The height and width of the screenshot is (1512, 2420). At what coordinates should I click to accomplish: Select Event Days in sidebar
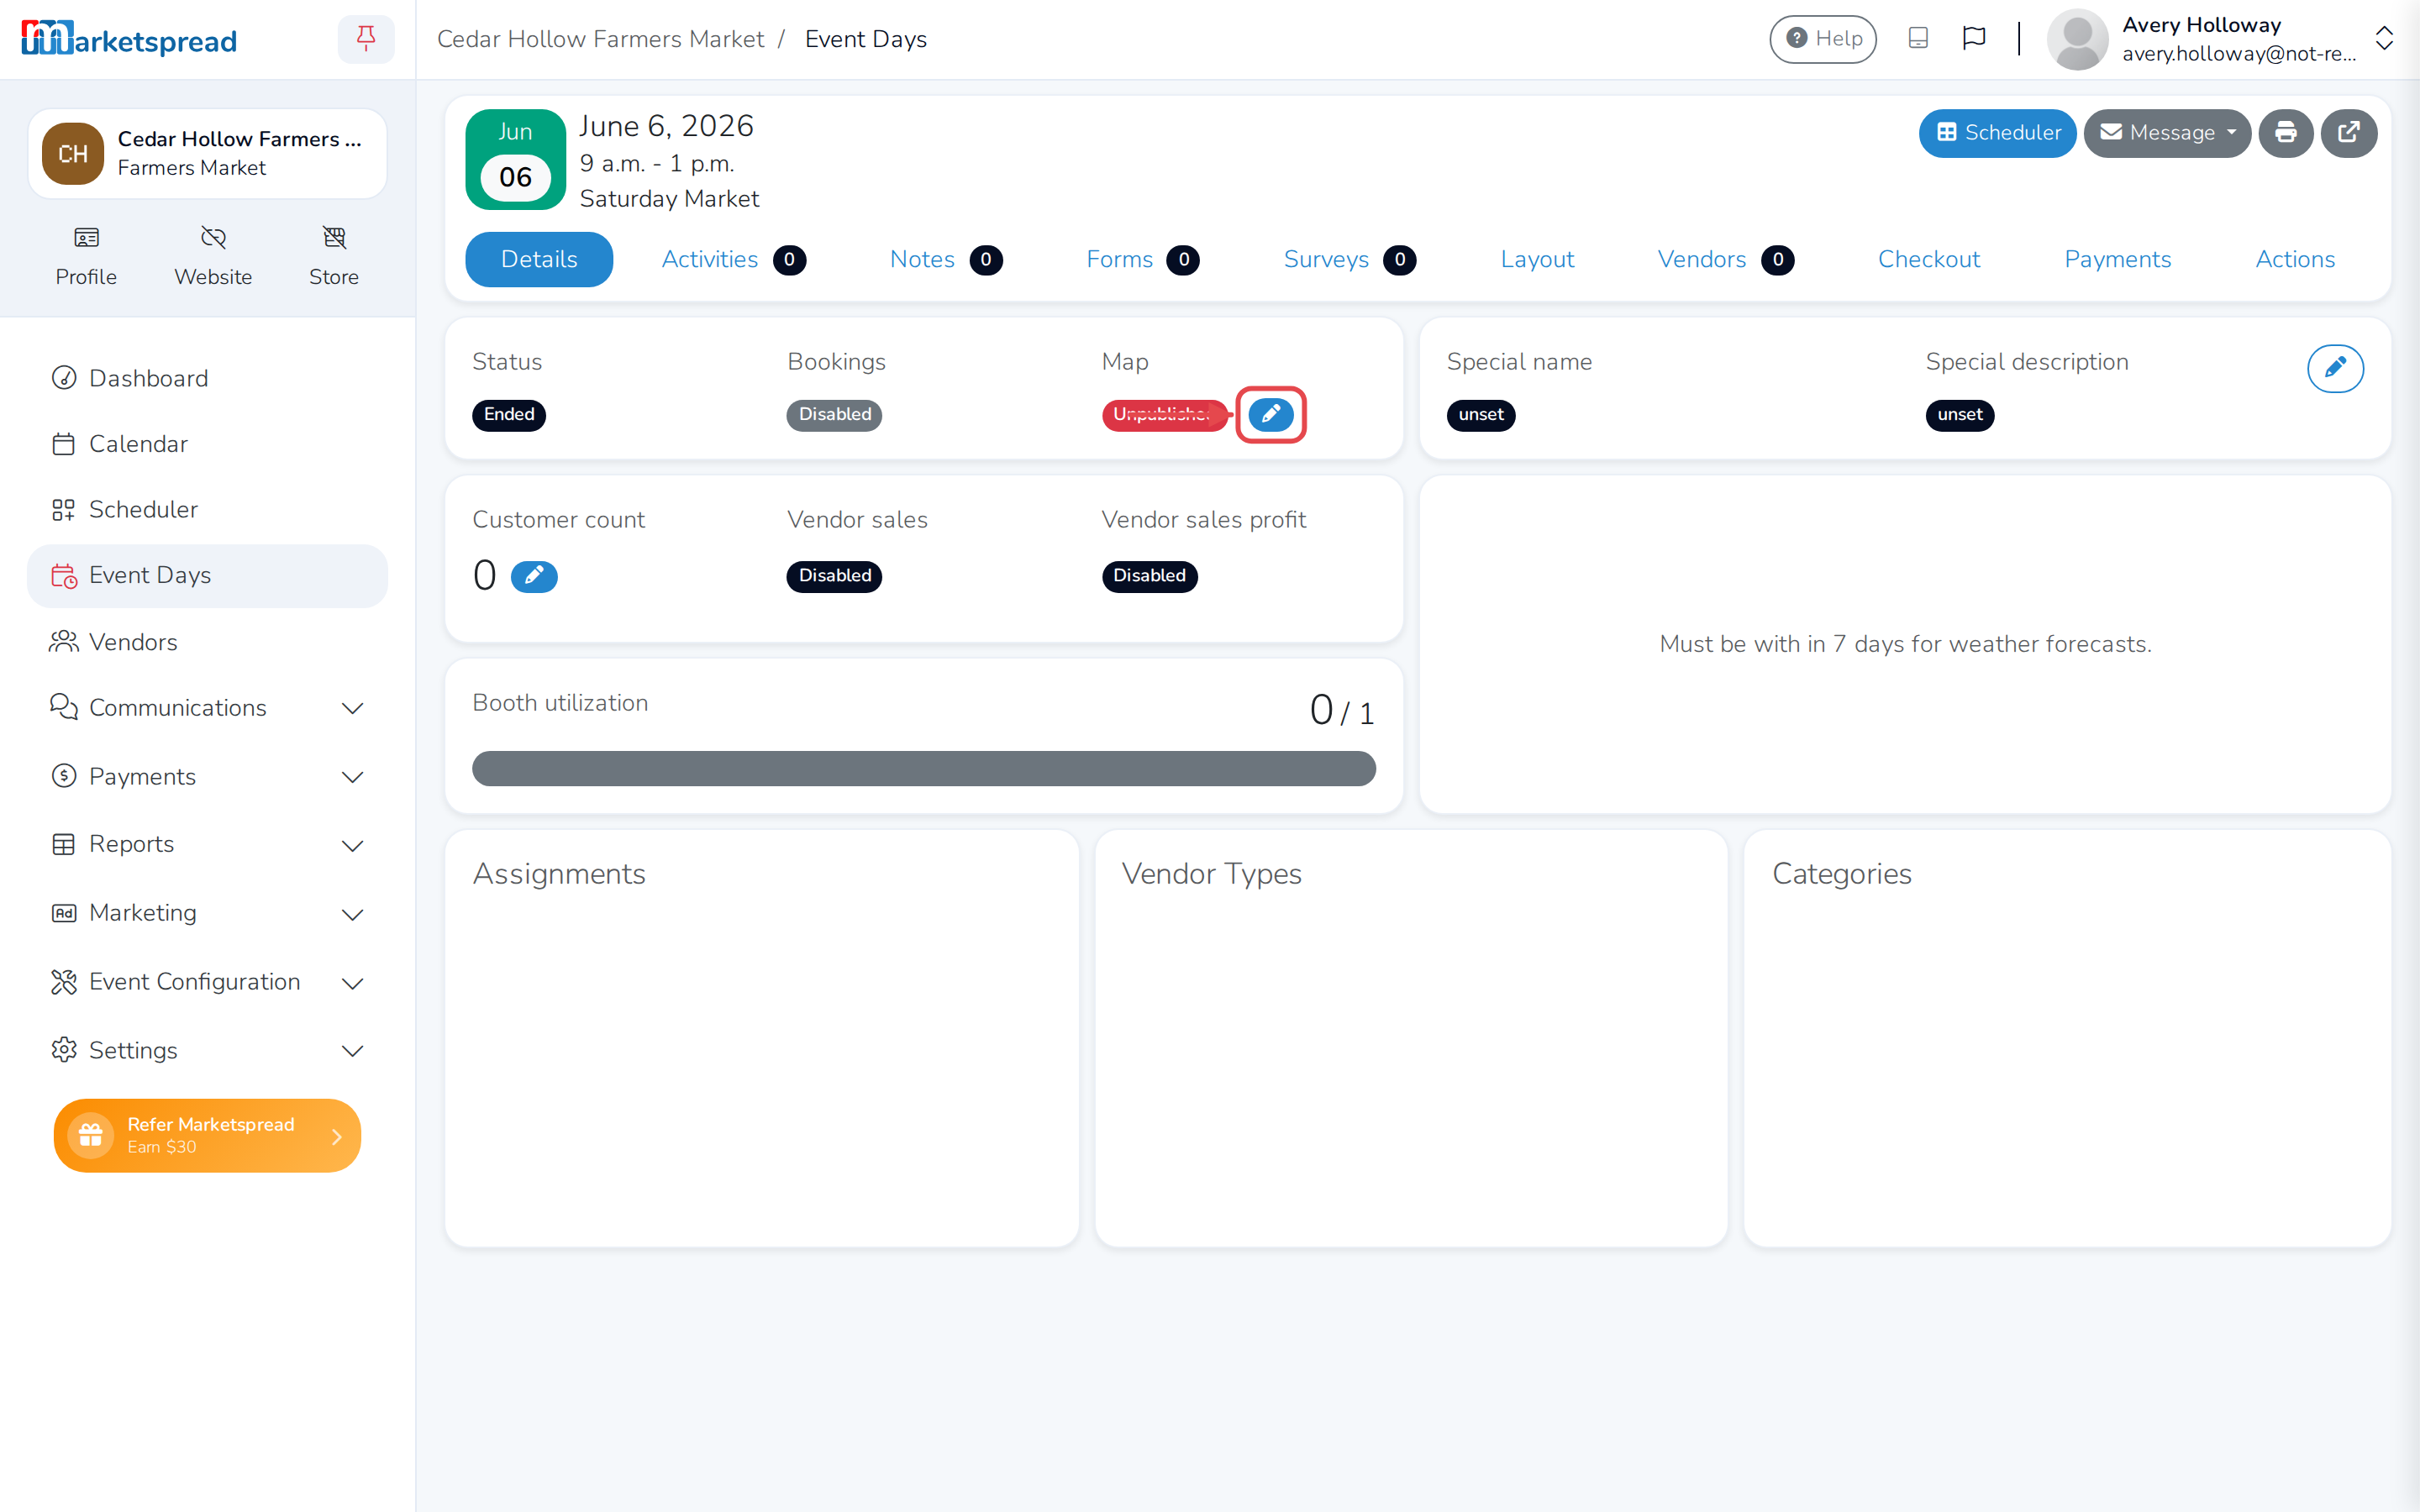click(207, 576)
